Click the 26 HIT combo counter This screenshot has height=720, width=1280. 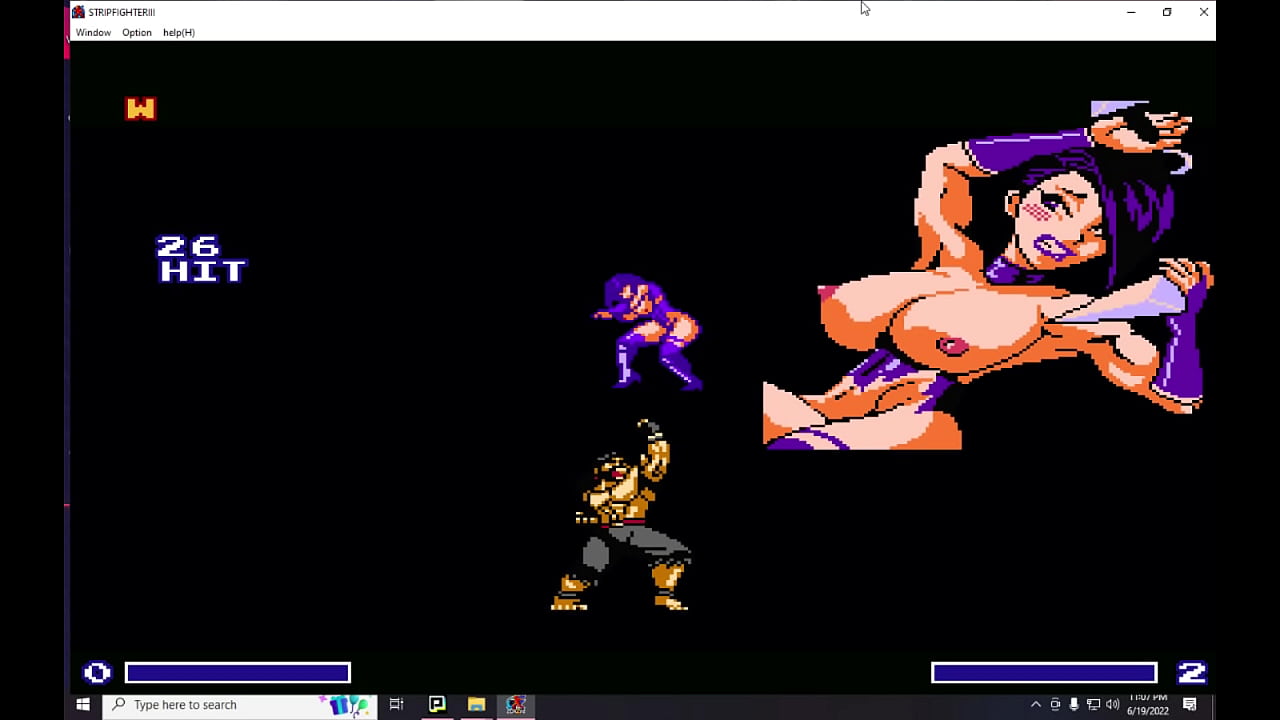click(x=202, y=260)
